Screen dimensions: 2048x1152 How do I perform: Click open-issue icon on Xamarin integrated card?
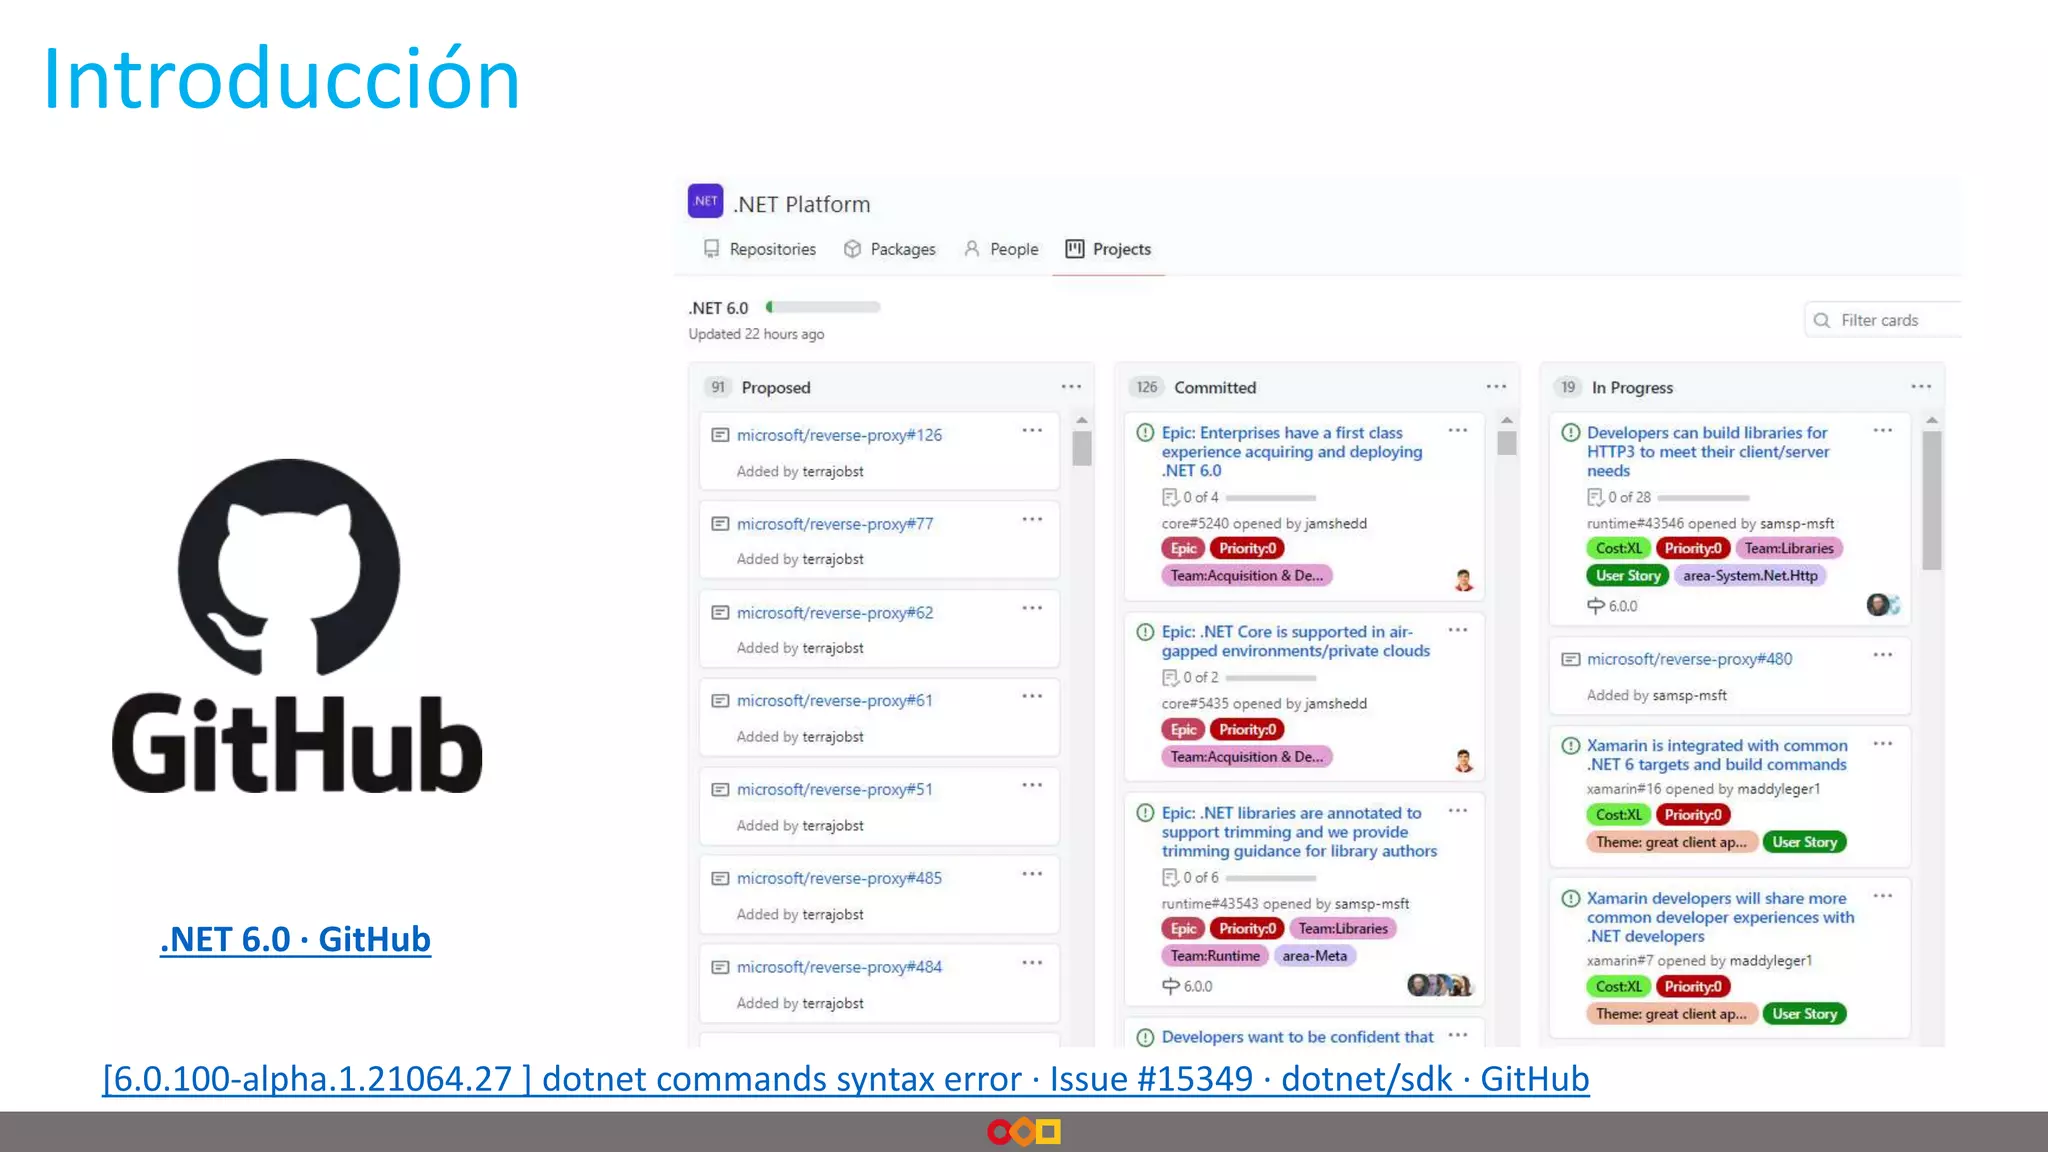[x=1571, y=745]
